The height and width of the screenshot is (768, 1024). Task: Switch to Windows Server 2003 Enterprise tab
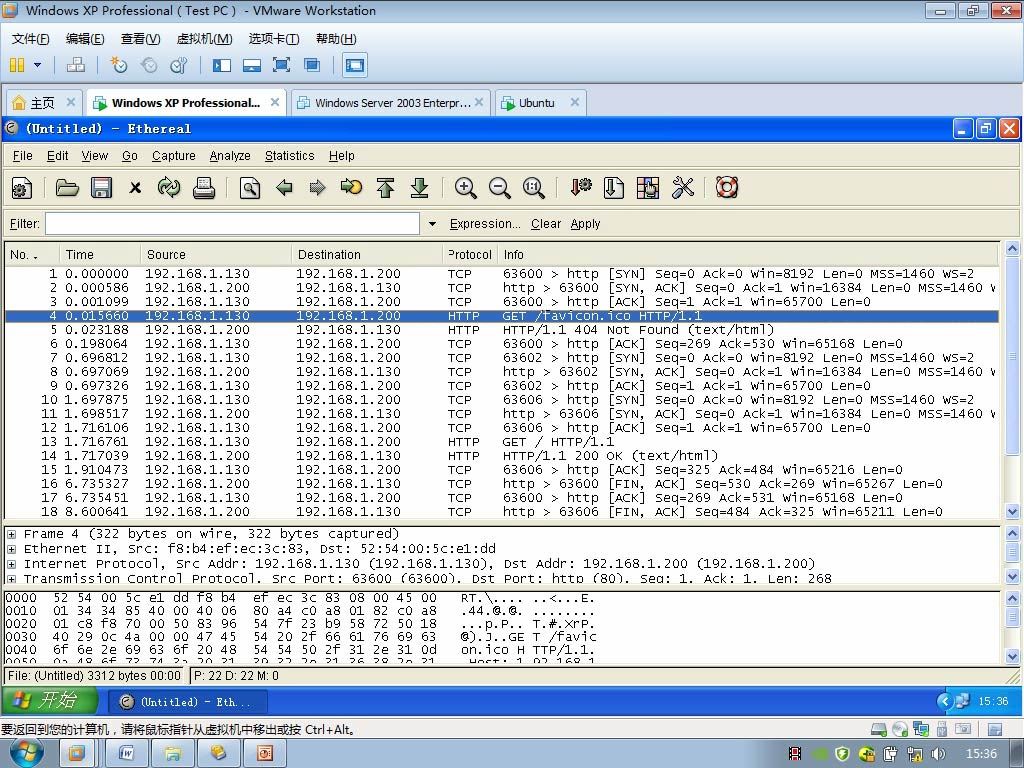click(391, 103)
